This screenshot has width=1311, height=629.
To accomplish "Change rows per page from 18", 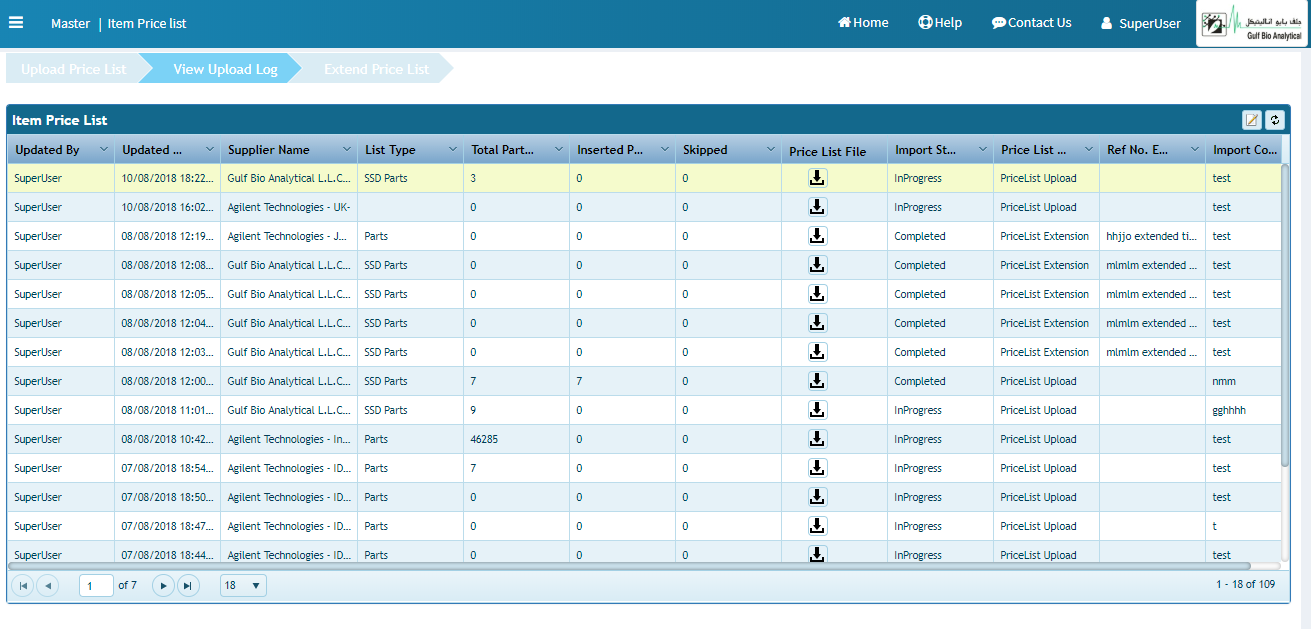I will click(x=243, y=585).
